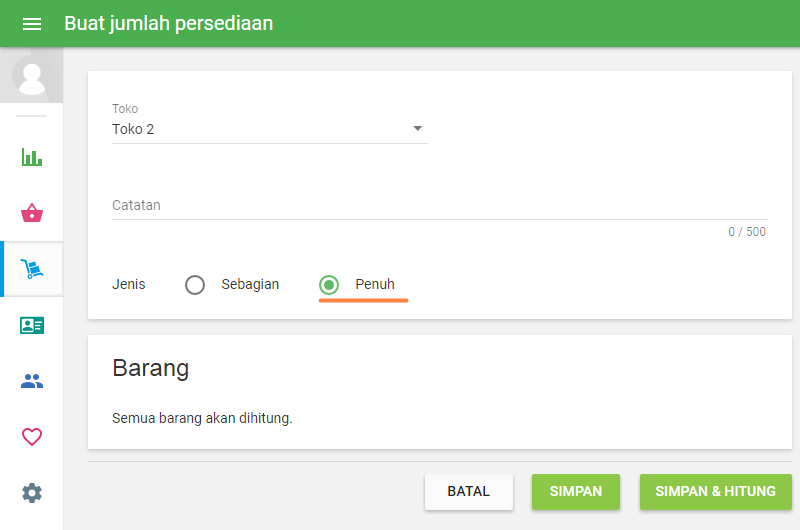Open the Toko 2 store selector
The image size is (800, 530).
[269, 129]
